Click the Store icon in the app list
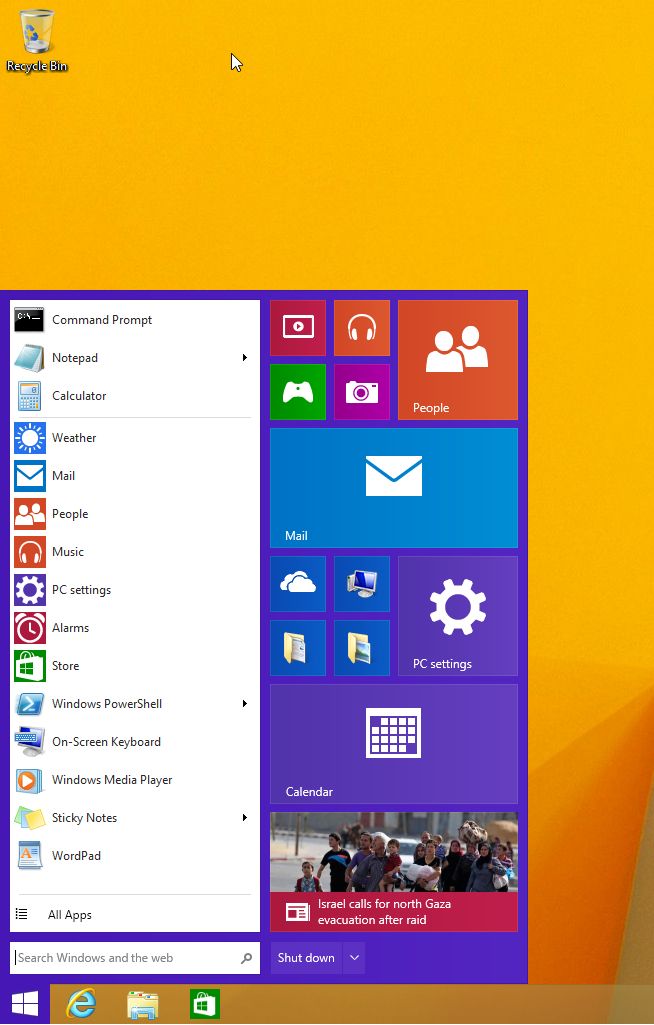The height and width of the screenshot is (1025, 654). (x=30, y=665)
